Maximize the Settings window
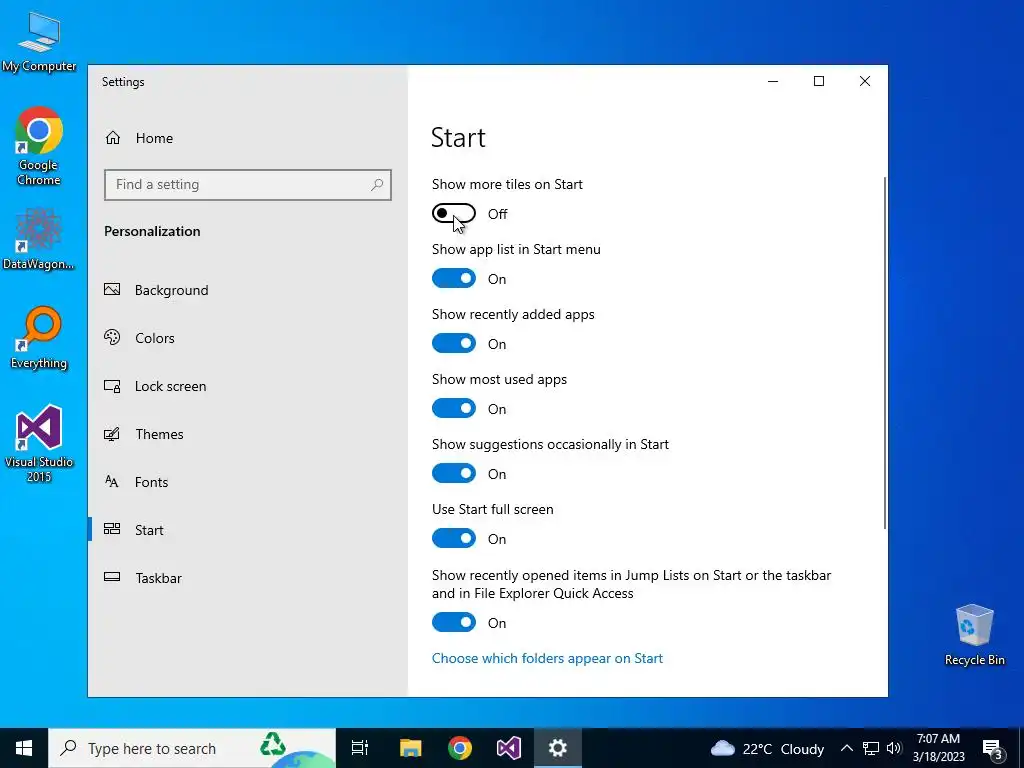 tap(819, 81)
